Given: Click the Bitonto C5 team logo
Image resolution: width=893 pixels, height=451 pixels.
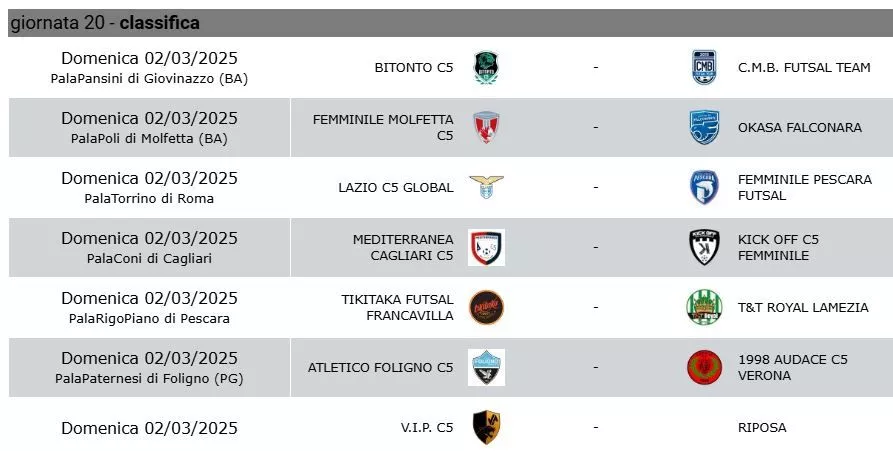Looking at the screenshot, I should [x=486, y=68].
